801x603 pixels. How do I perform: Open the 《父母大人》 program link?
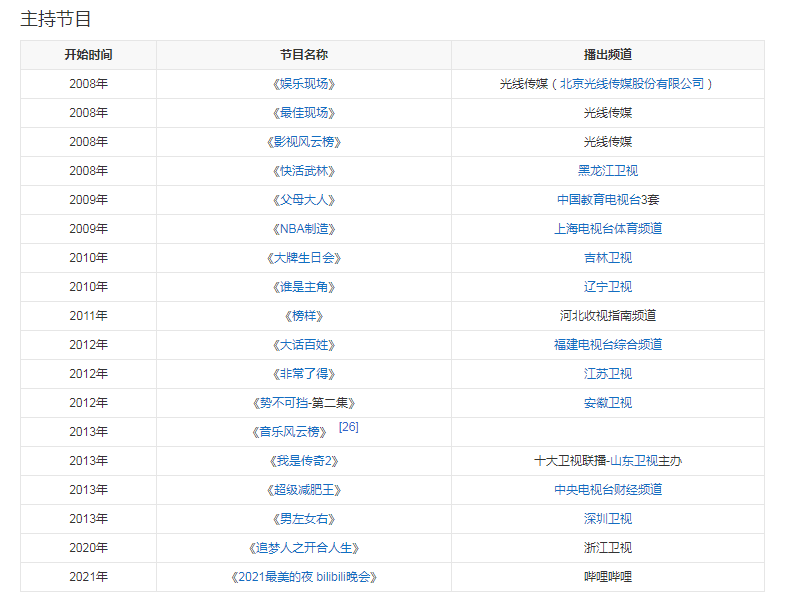click(303, 200)
